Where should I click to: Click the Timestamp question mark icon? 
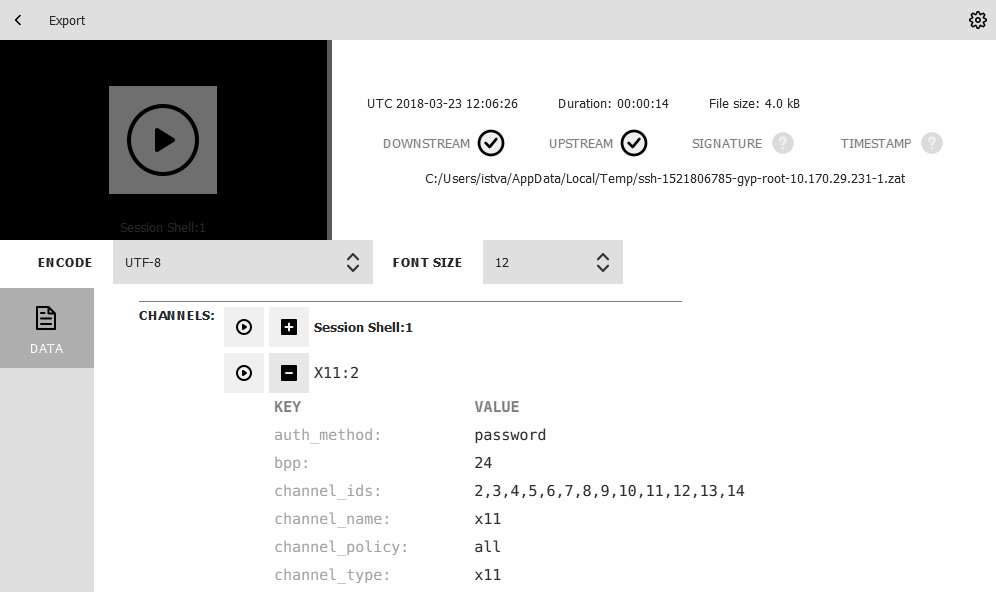click(x=932, y=143)
